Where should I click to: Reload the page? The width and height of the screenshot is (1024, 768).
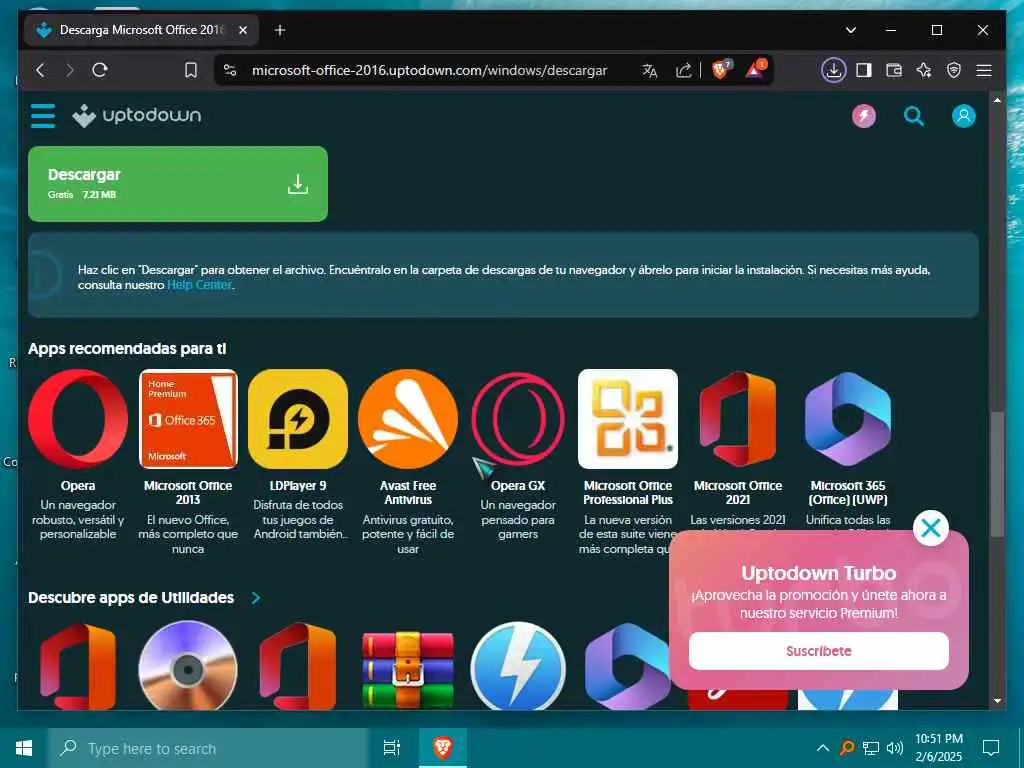pos(100,70)
